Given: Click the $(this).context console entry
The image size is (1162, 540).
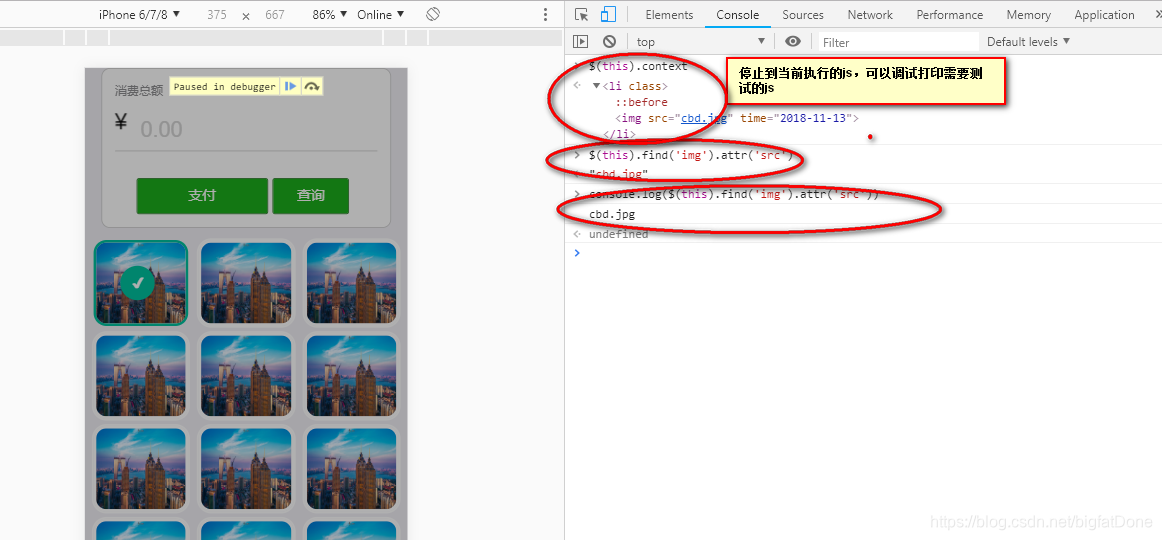Looking at the screenshot, I should (638, 67).
